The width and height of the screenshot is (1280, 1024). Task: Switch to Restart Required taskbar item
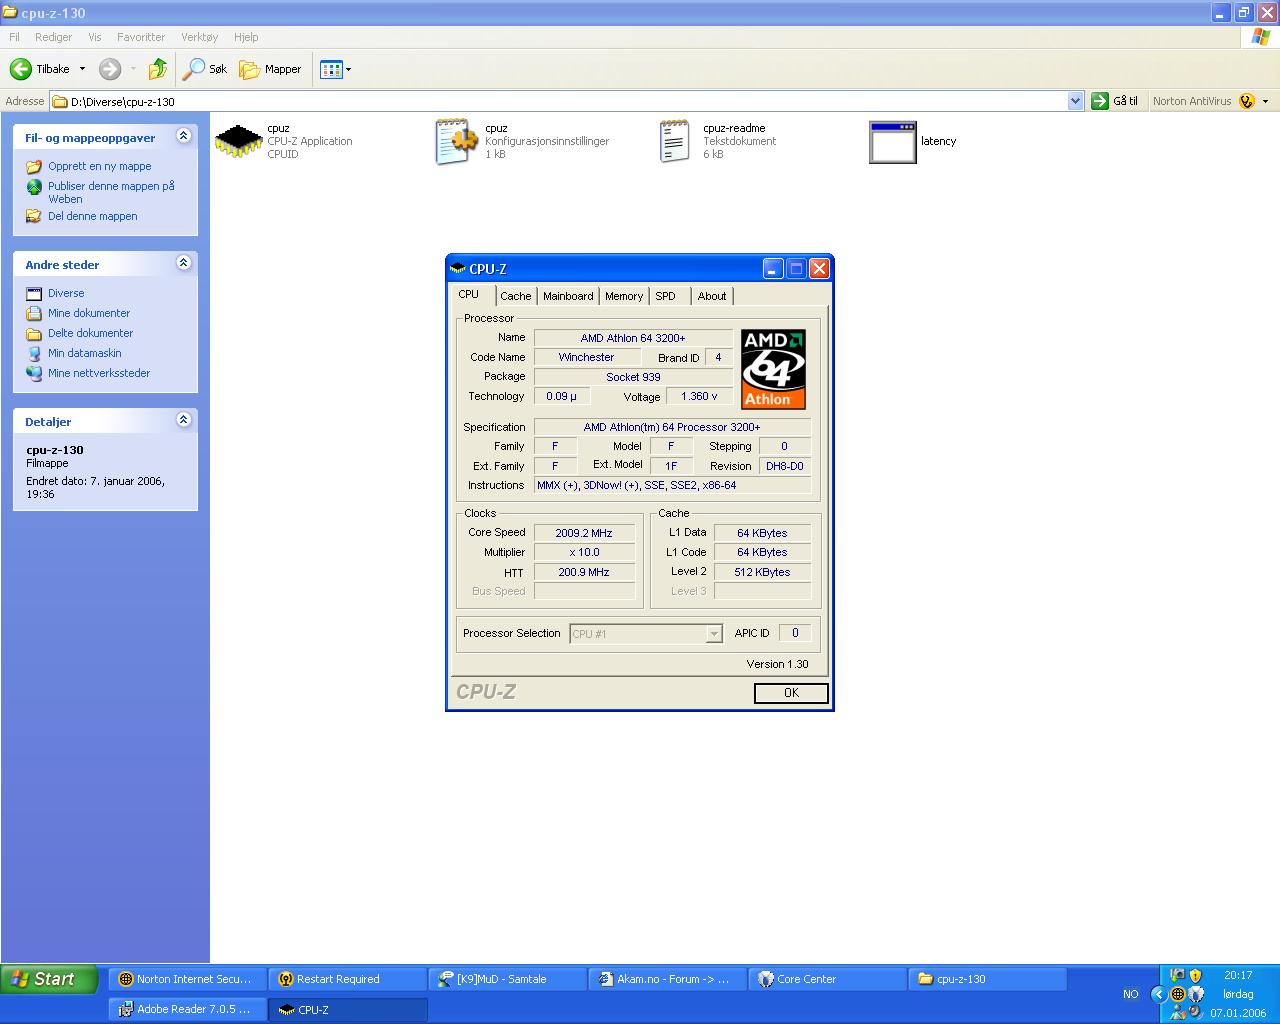coord(348,979)
